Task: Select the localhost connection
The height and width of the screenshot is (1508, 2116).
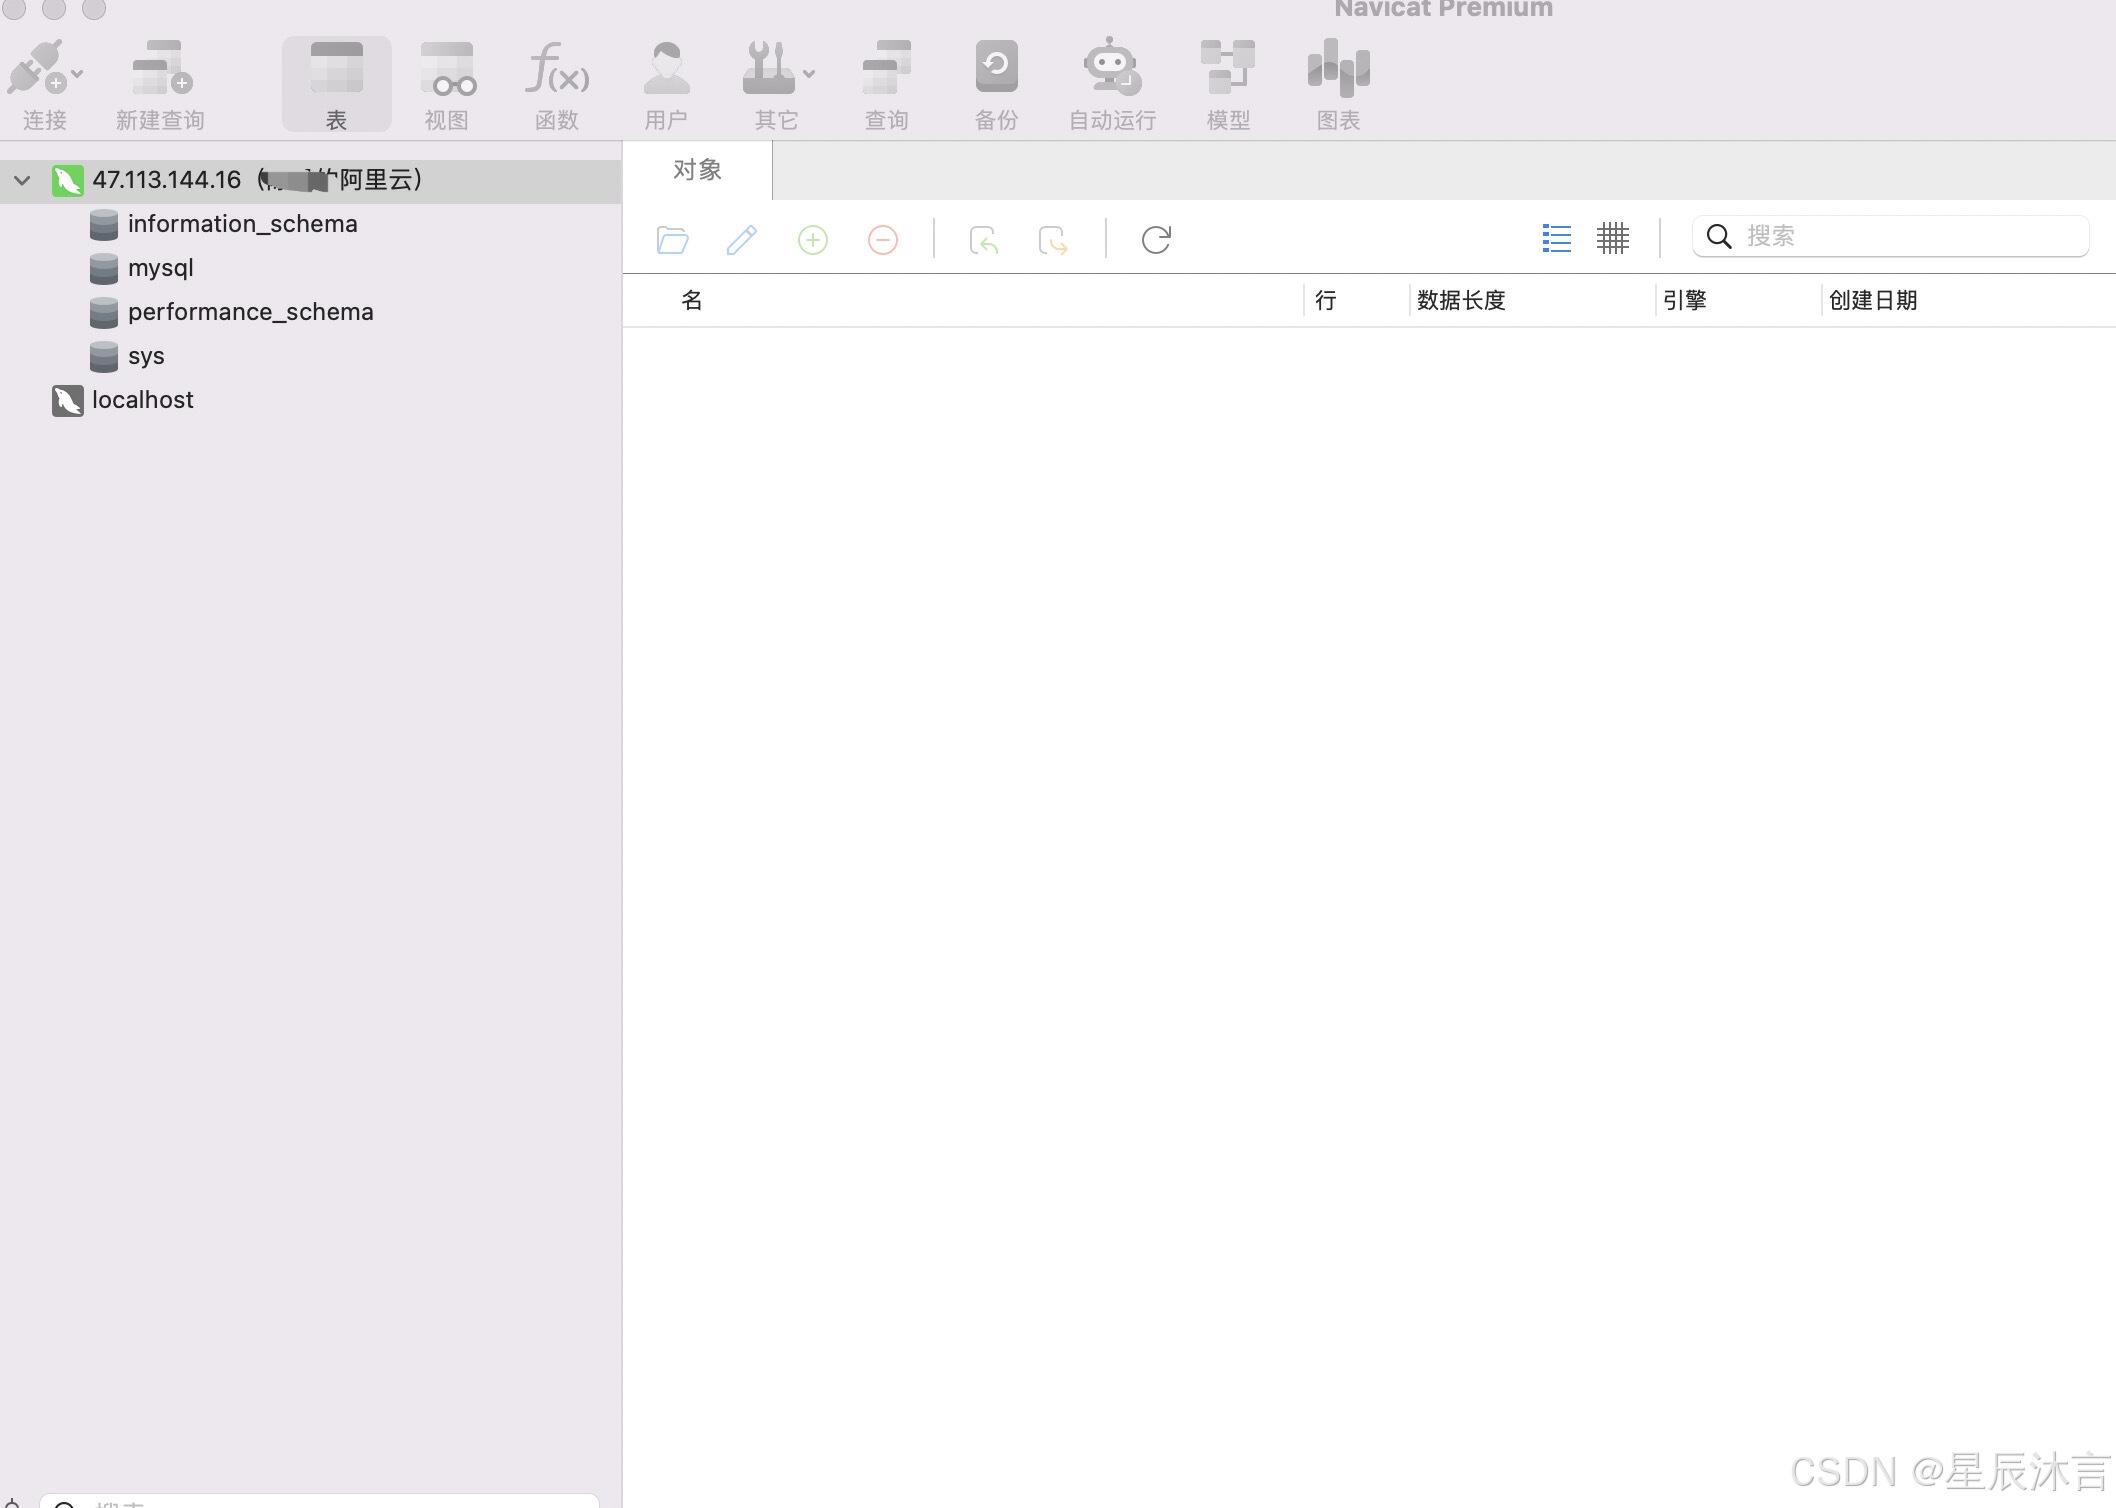Action: [x=142, y=400]
